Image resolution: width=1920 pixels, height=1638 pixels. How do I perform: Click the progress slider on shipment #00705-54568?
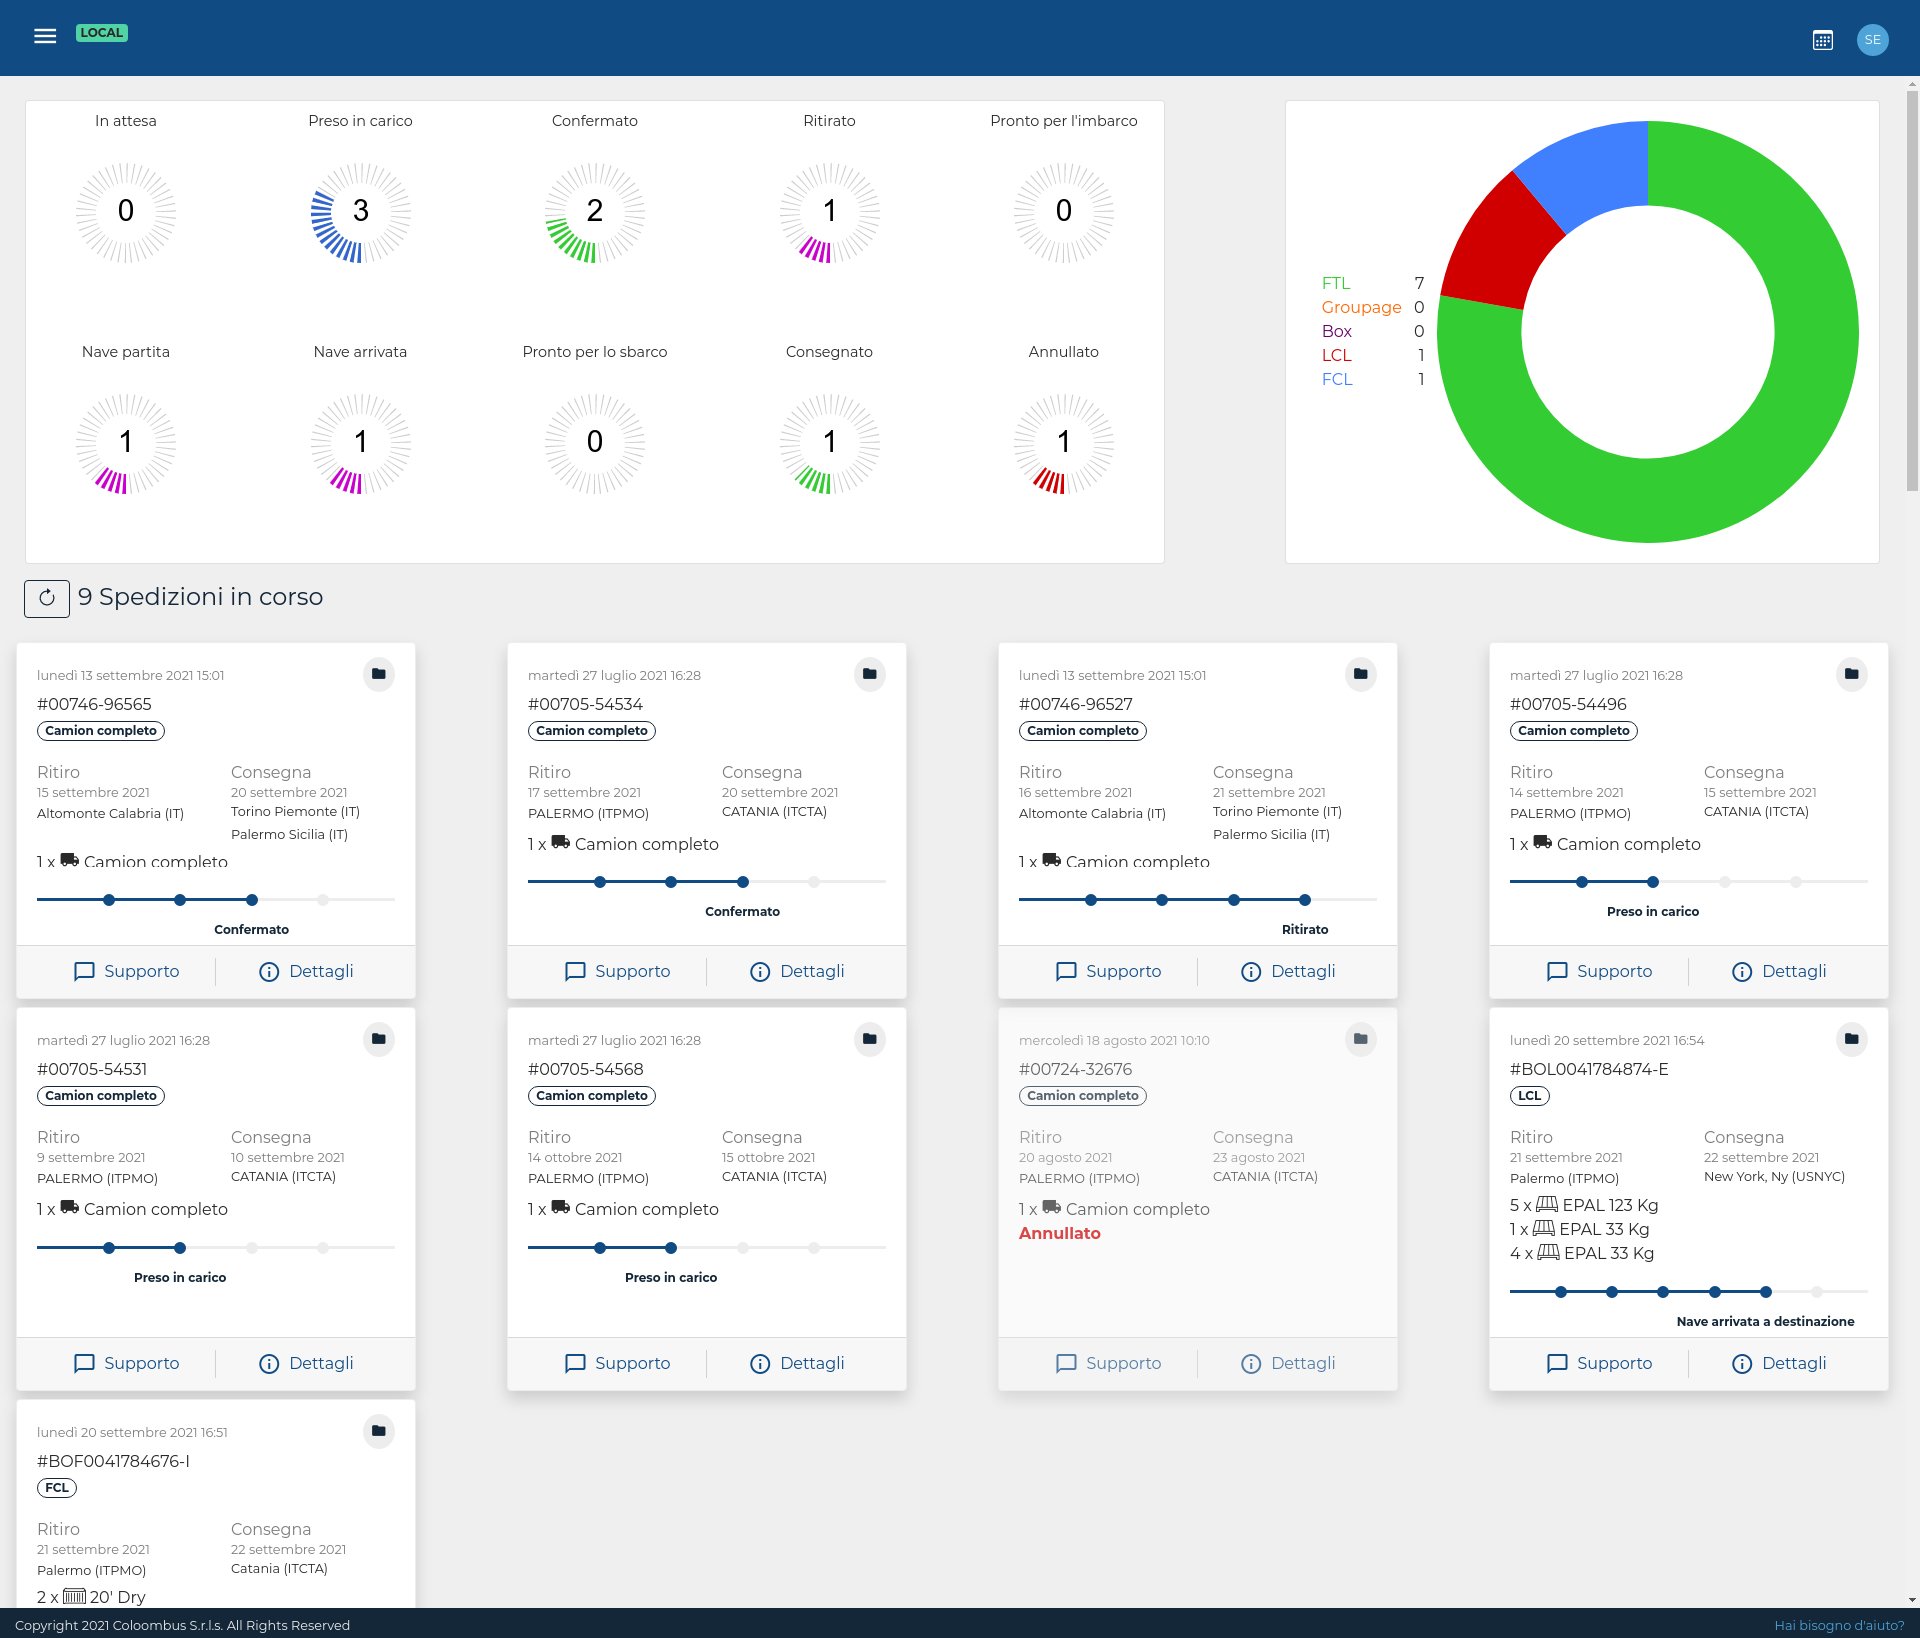click(707, 1248)
